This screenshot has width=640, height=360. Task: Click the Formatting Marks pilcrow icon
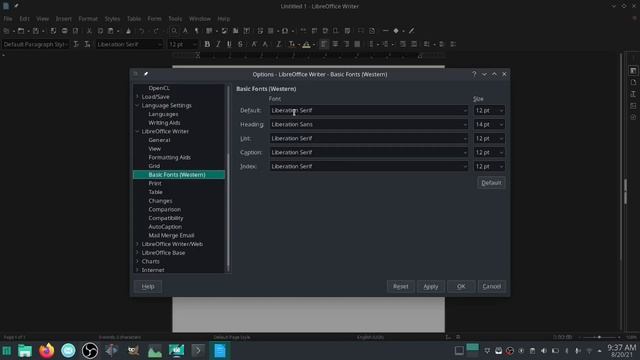click(x=197, y=31)
